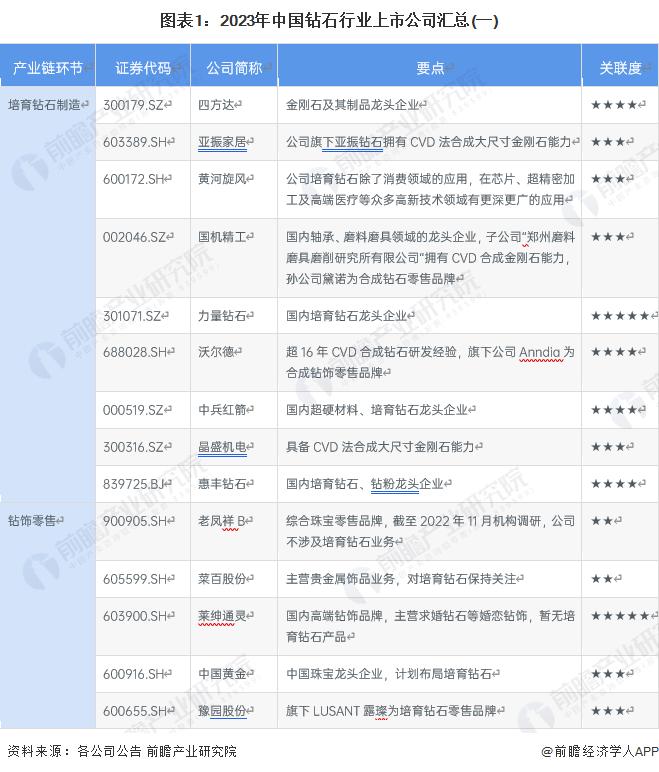Select stock code 002046.SZ
Viewport: 659px width, 772px height.
[134, 237]
